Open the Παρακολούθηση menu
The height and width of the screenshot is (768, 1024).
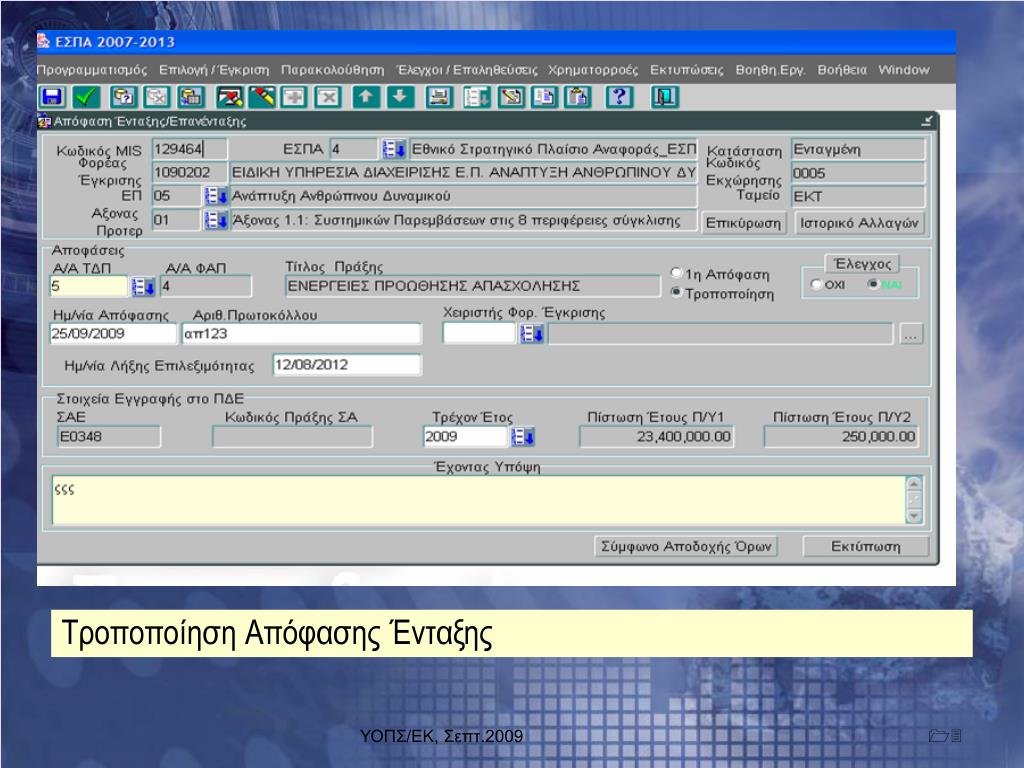click(332, 70)
